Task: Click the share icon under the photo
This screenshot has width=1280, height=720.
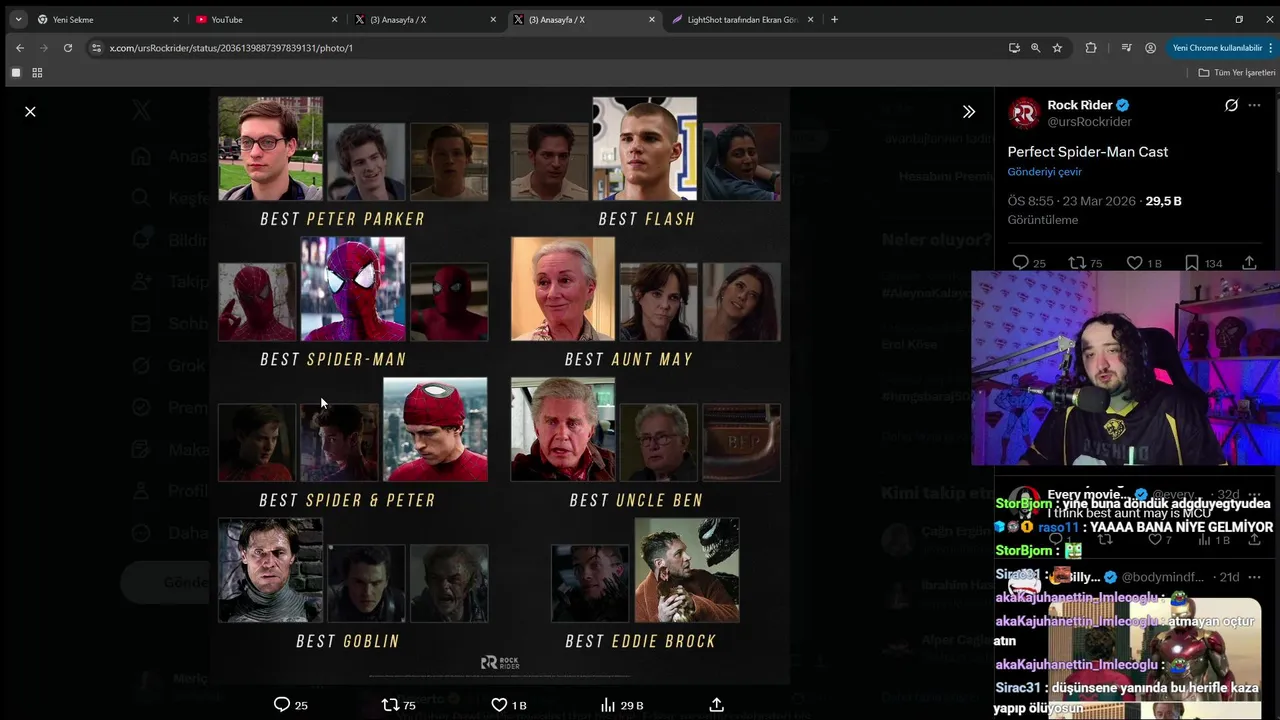Action: coord(716,705)
